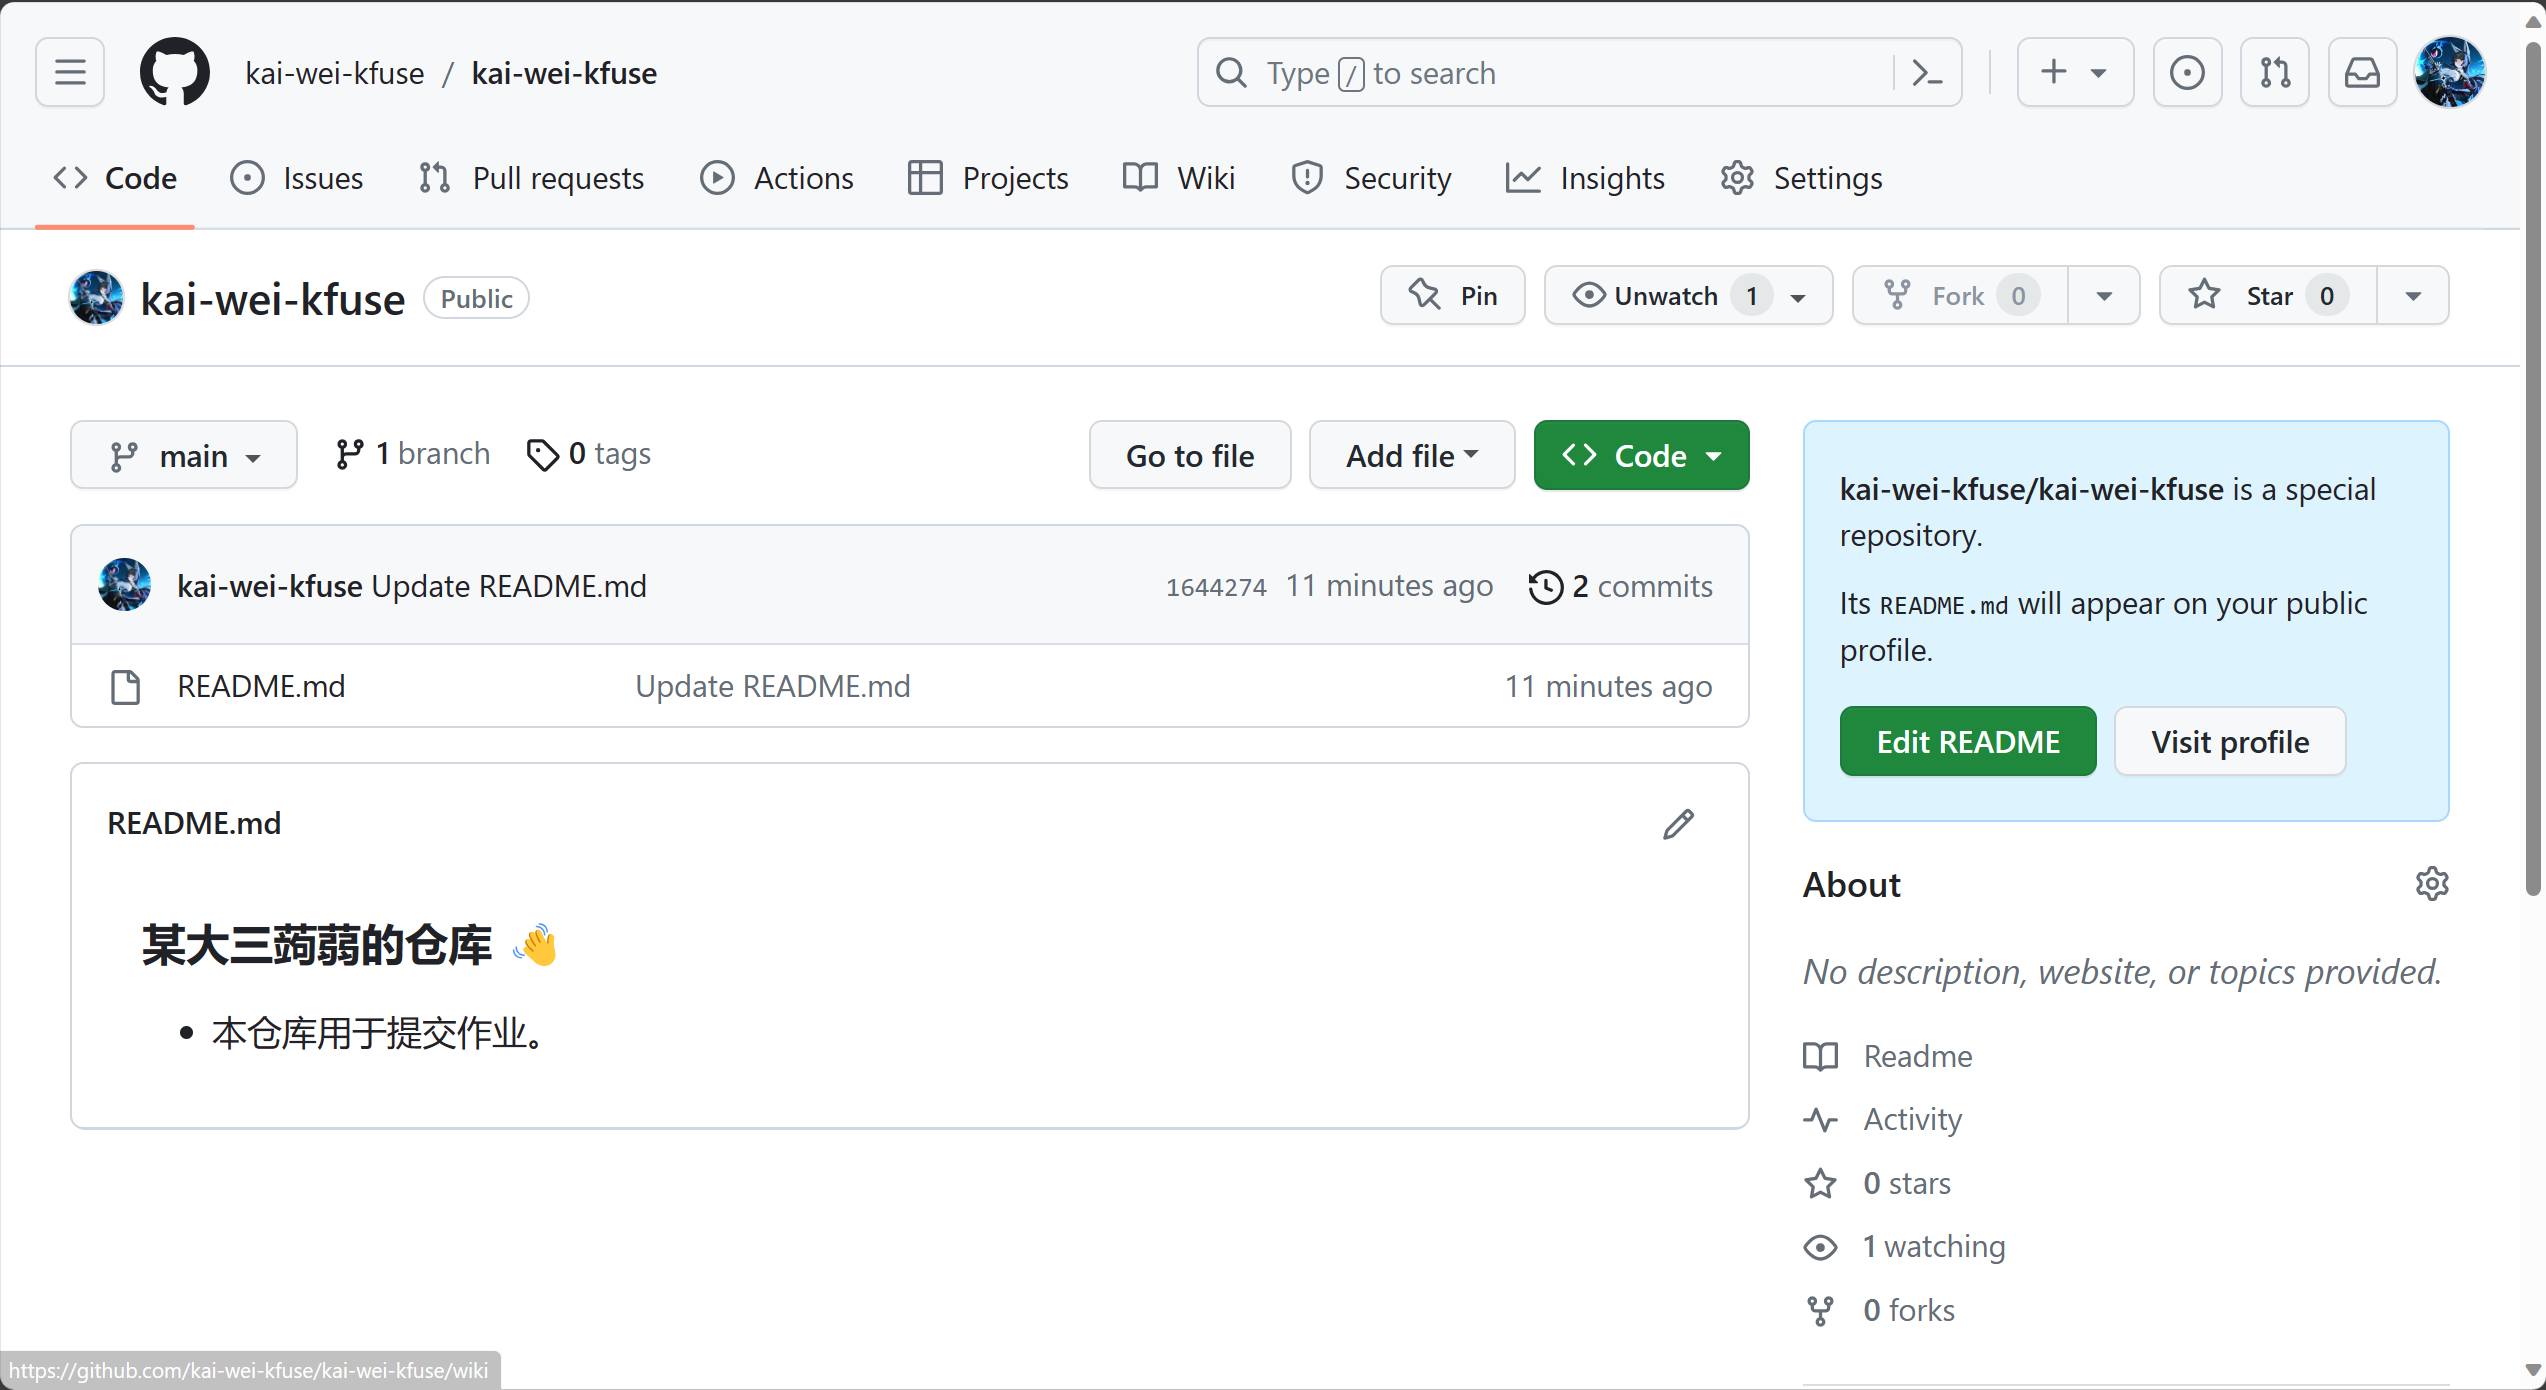The height and width of the screenshot is (1390, 2546).
Task: Open the Add file dropdown
Action: tap(1412, 456)
